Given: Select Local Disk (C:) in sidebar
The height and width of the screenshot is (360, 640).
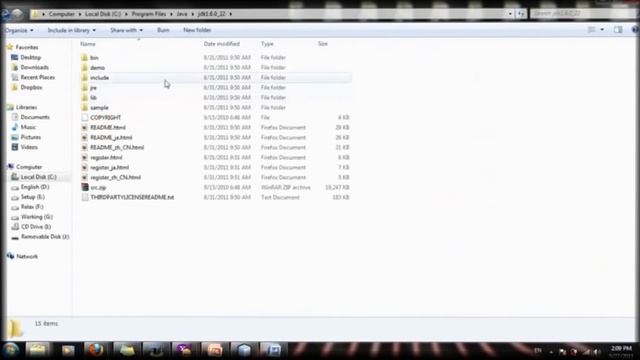Looking at the screenshot, I should point(39,177).
